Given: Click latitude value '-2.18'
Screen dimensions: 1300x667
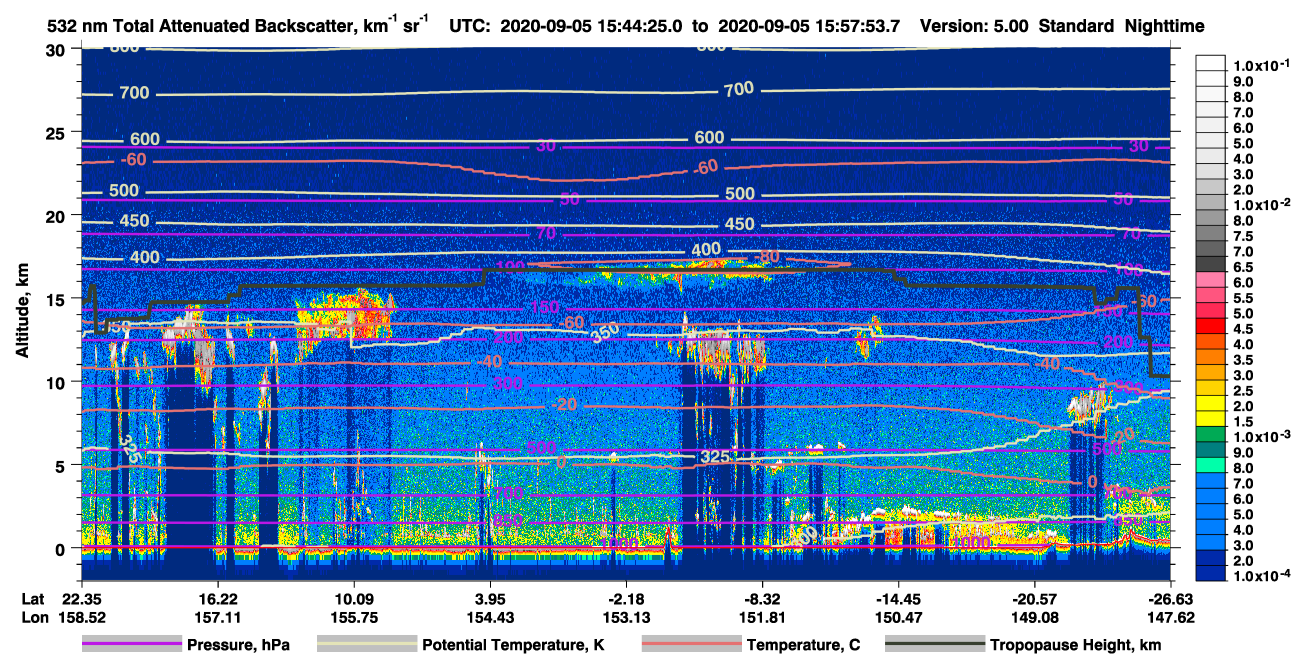Looking at the screenshot, I should [626, 597].
